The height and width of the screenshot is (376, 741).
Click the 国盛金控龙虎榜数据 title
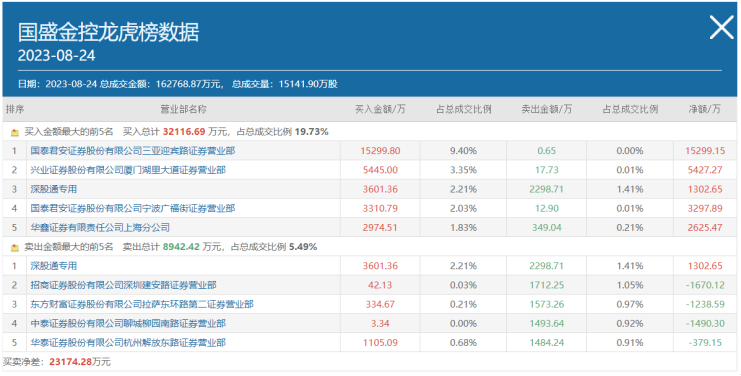(x=108, y=32)
